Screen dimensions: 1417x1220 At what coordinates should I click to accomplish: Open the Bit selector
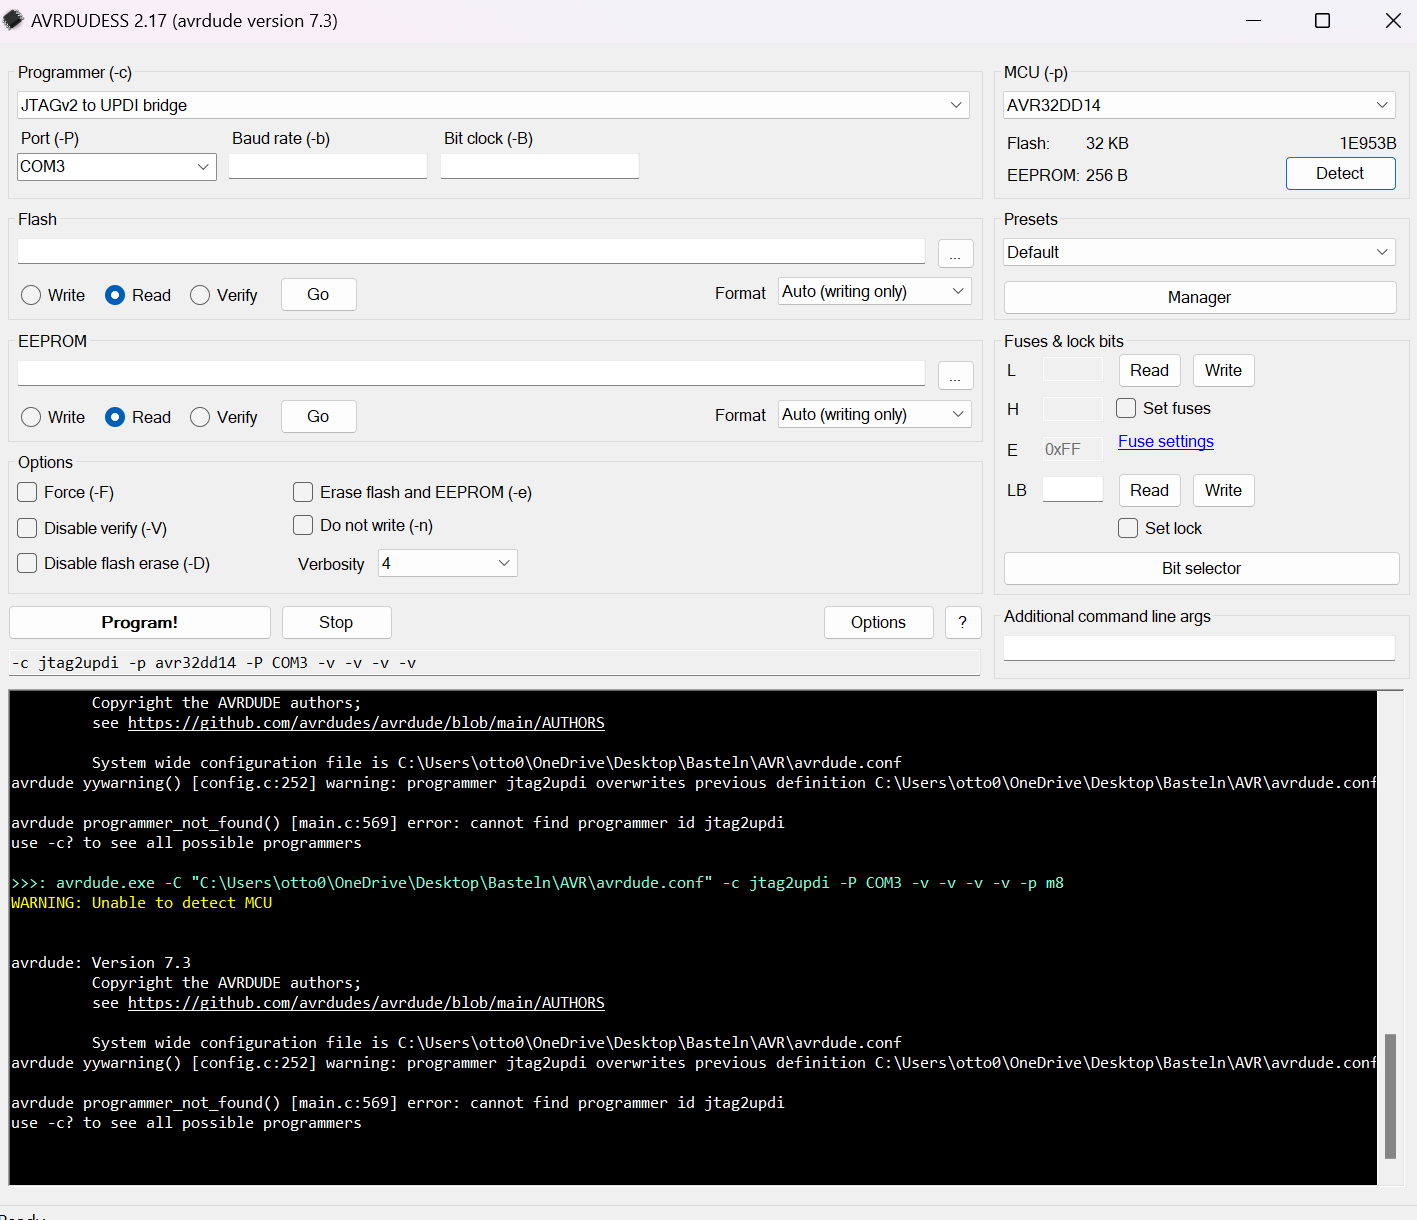point(1201,568)
